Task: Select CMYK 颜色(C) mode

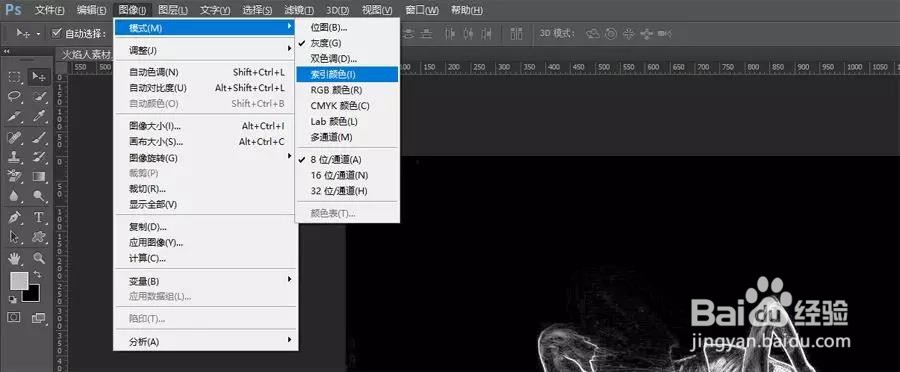Action: pyautogui.click(x=347, y=106)
